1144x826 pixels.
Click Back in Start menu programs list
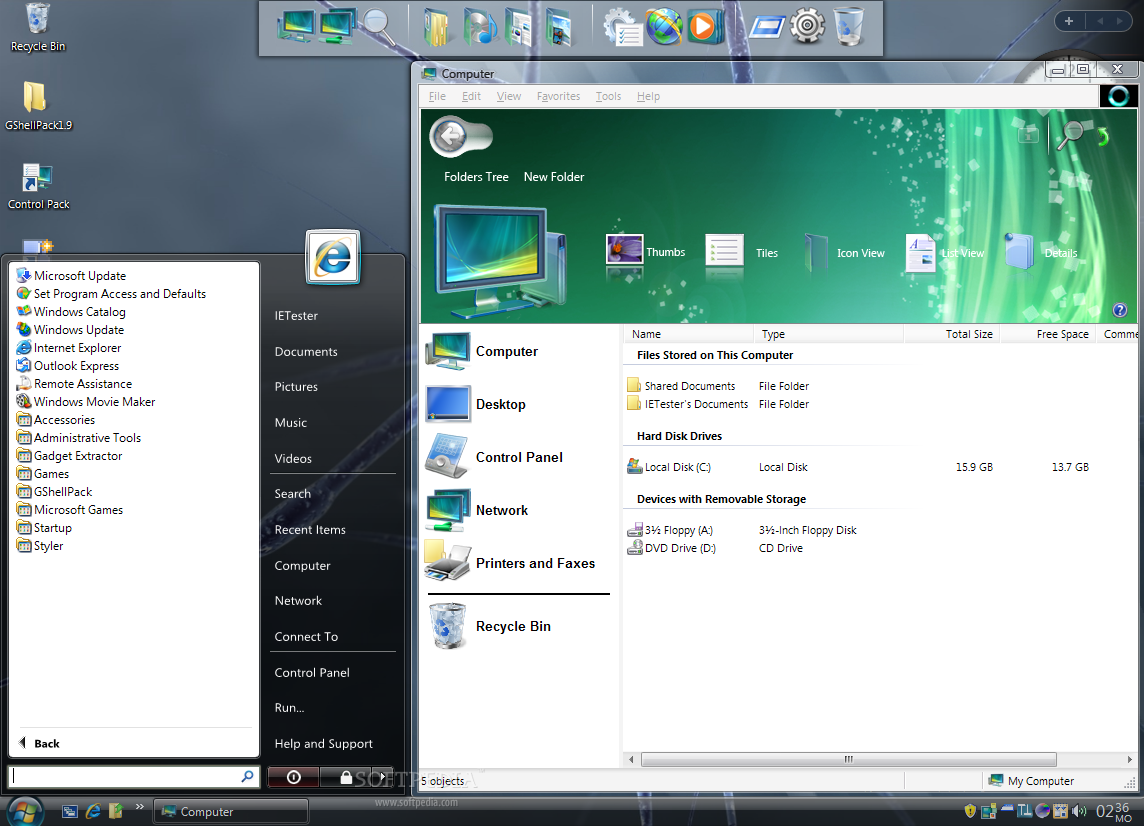40,744
